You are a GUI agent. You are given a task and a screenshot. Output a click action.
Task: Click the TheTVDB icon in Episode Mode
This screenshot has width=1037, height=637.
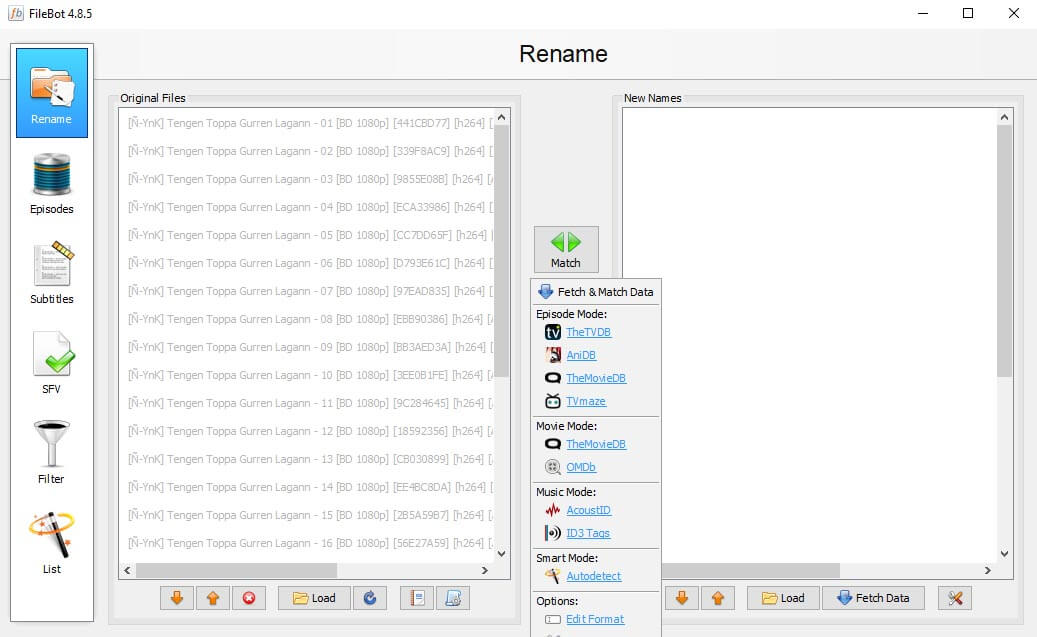(553, 332)
